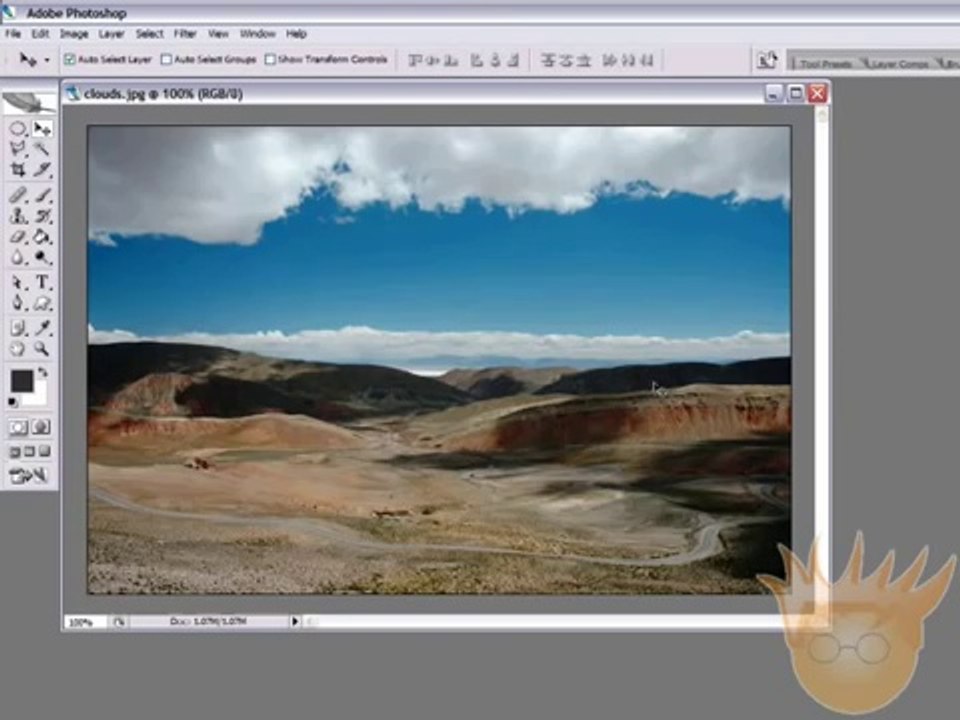Image resolution: width=960 pixels, height=720 pixels.
Task: Switch to Standard edit mode
Action: click(x=18, y=427)
